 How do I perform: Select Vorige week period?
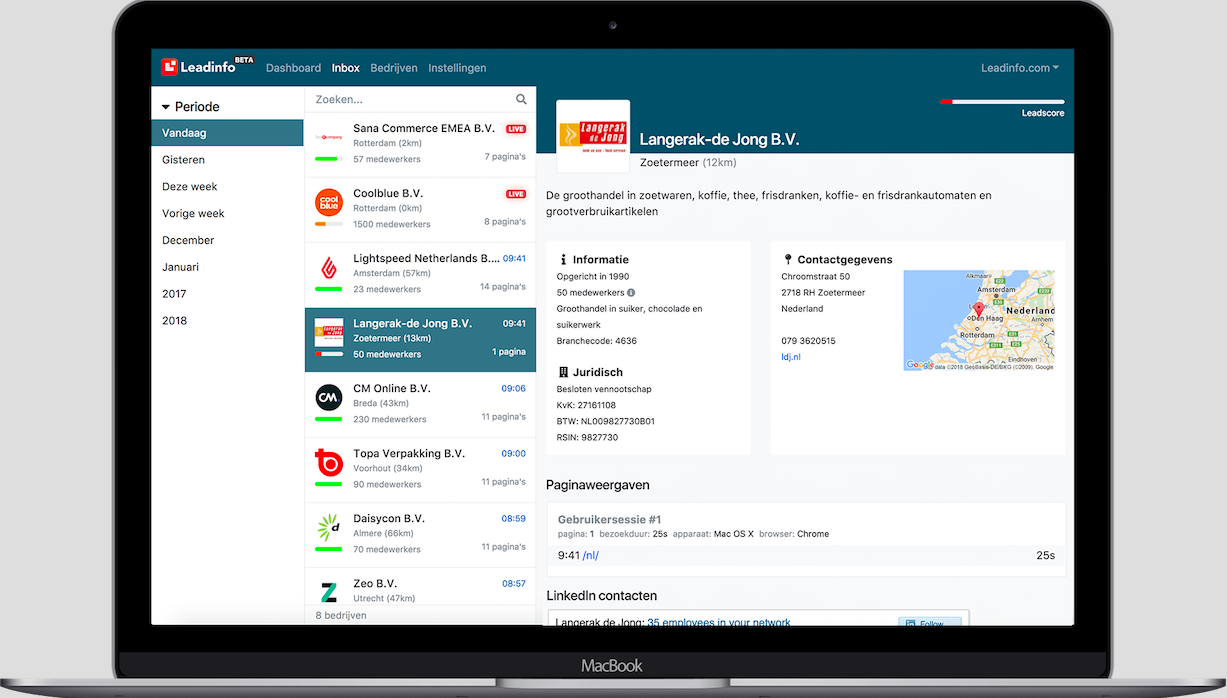coord(227,214)
